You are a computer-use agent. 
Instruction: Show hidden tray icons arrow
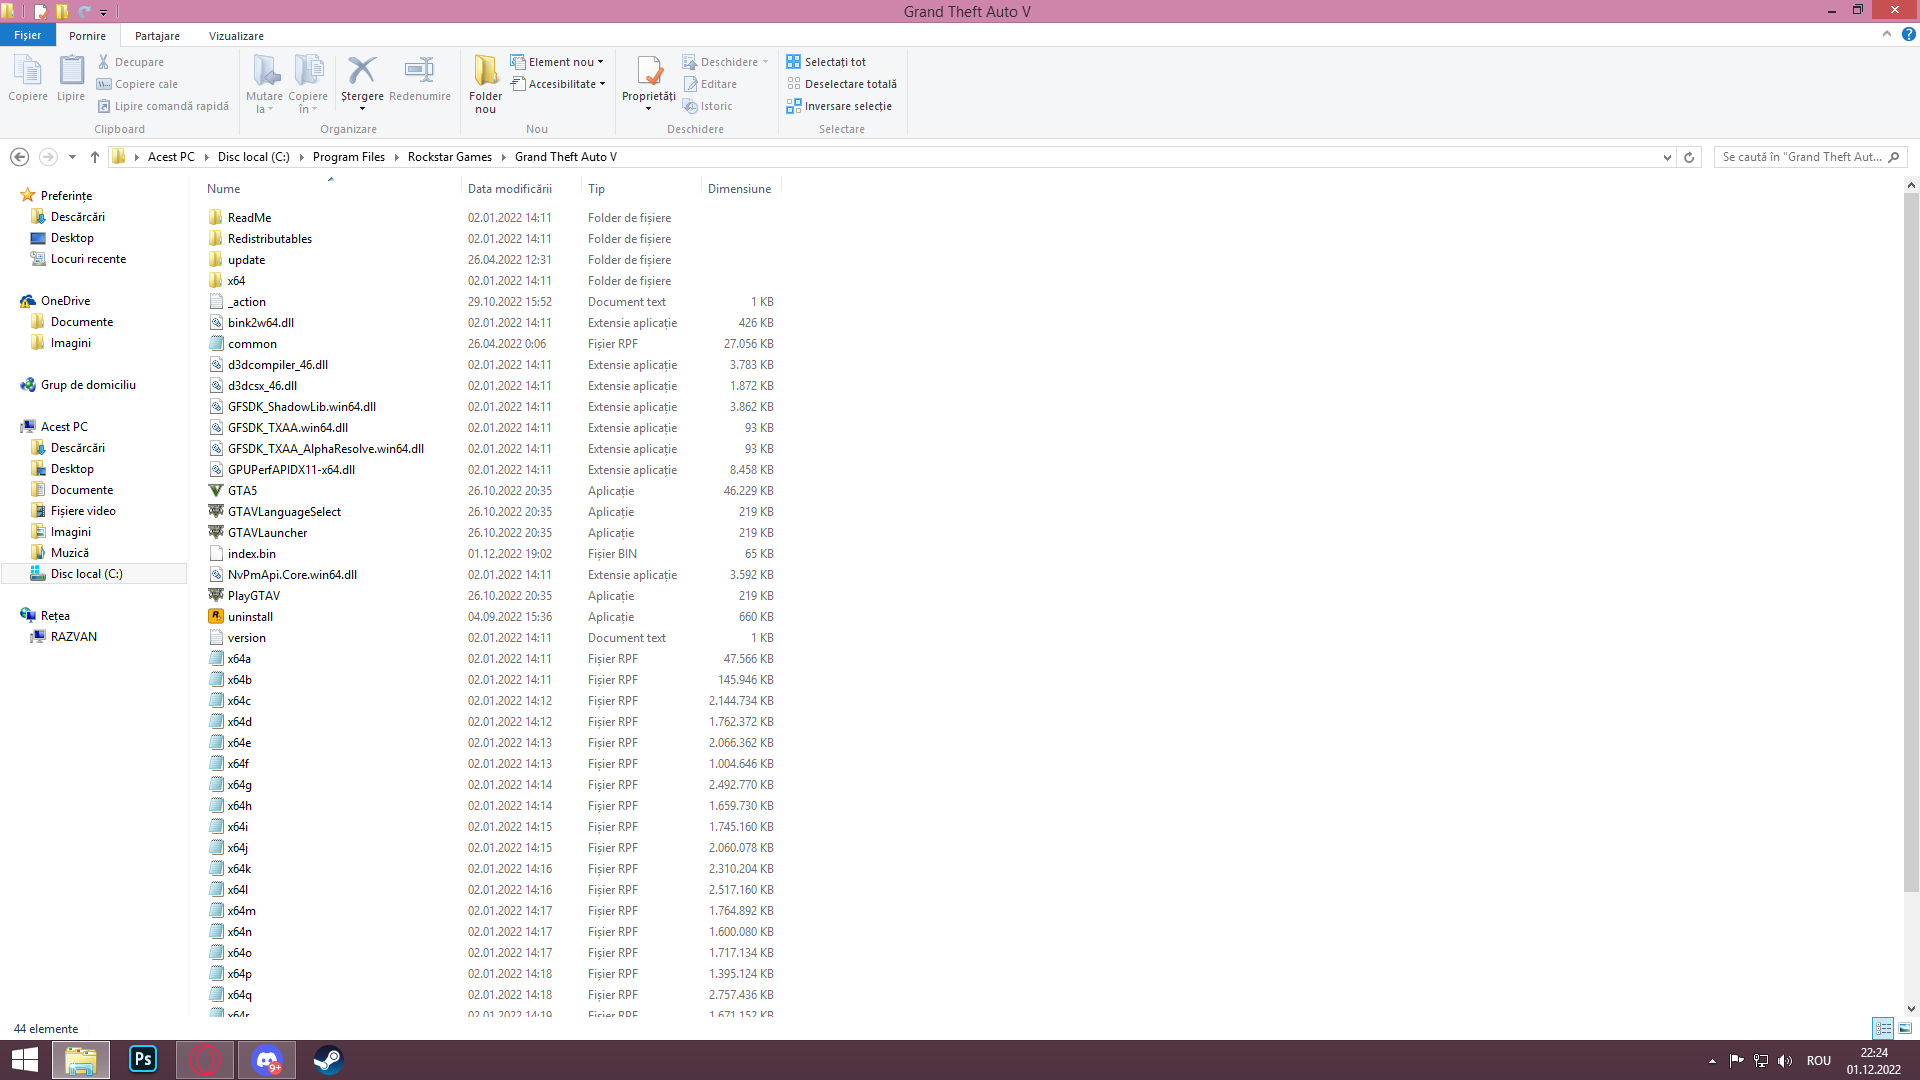(1712, 1061)
